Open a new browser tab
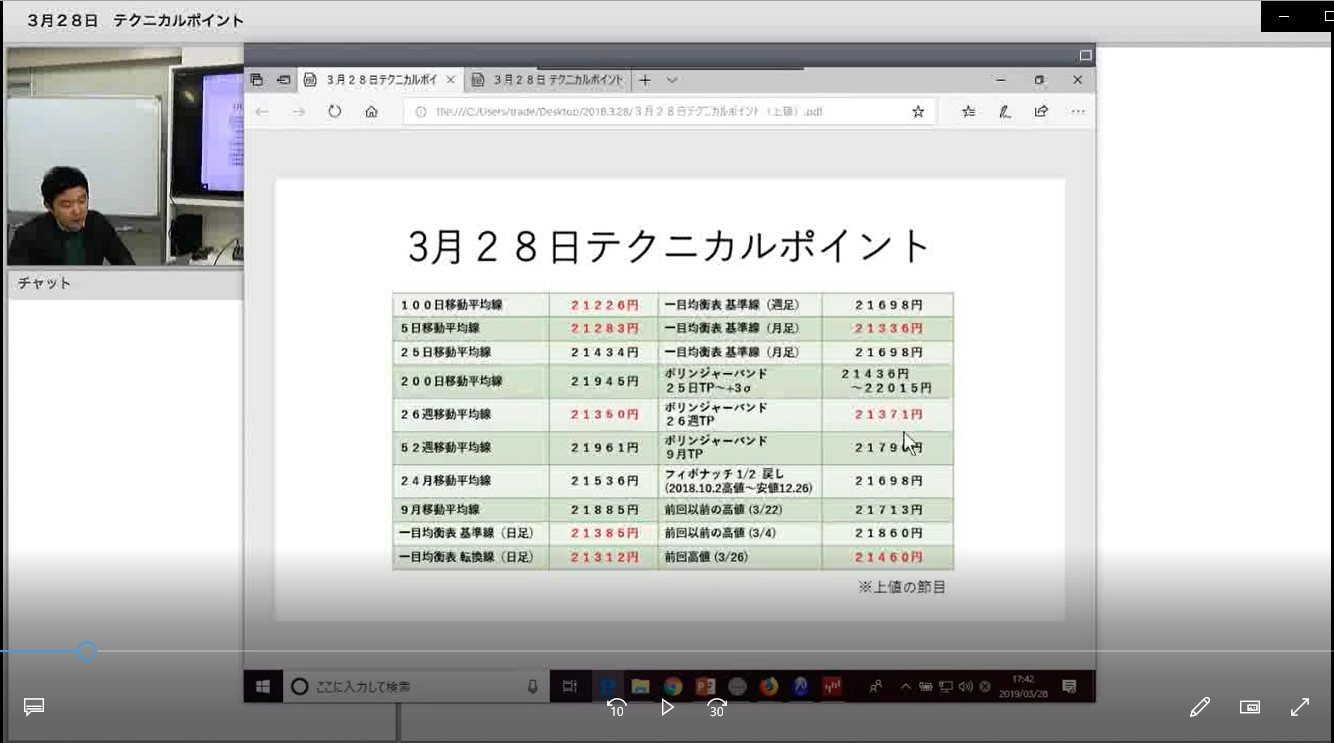The image size is (1334, 743). (645, 80)
